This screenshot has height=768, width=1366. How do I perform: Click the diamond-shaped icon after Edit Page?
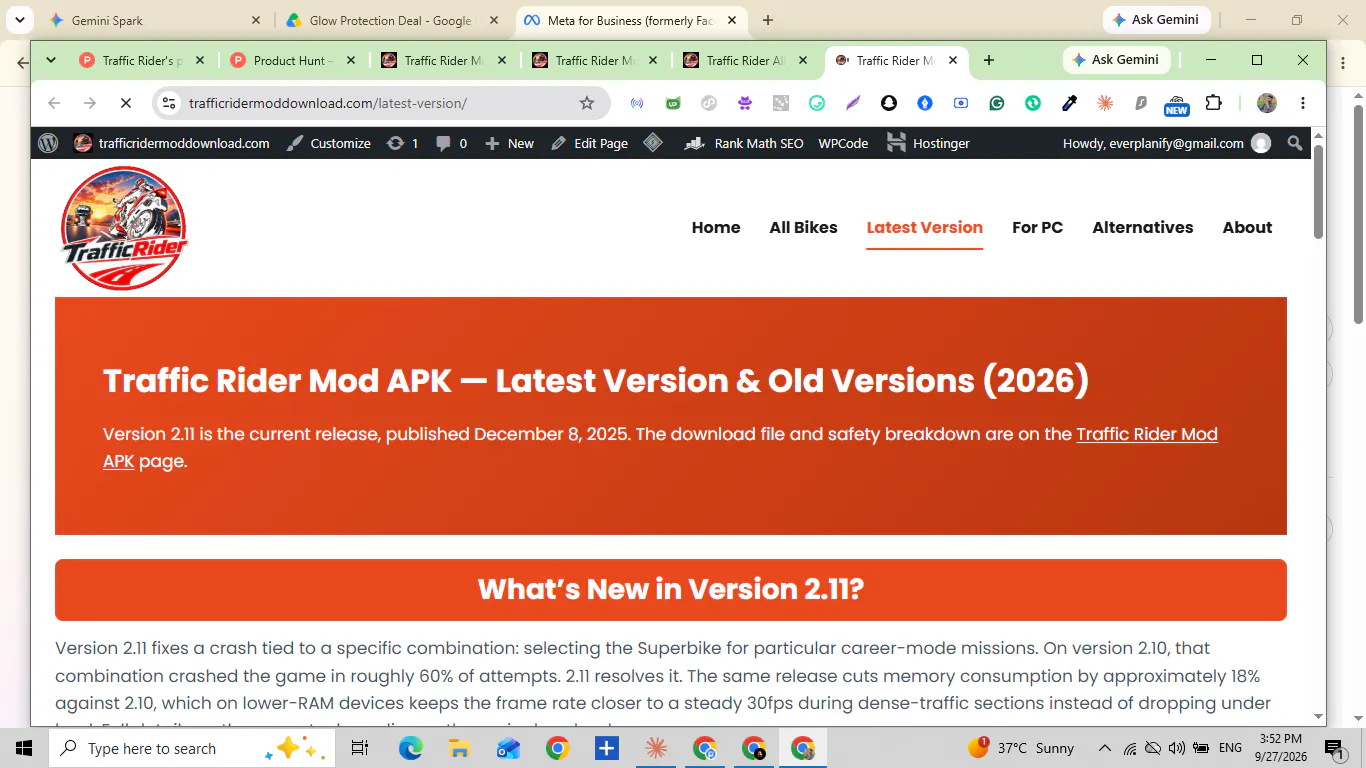(653, 143)
